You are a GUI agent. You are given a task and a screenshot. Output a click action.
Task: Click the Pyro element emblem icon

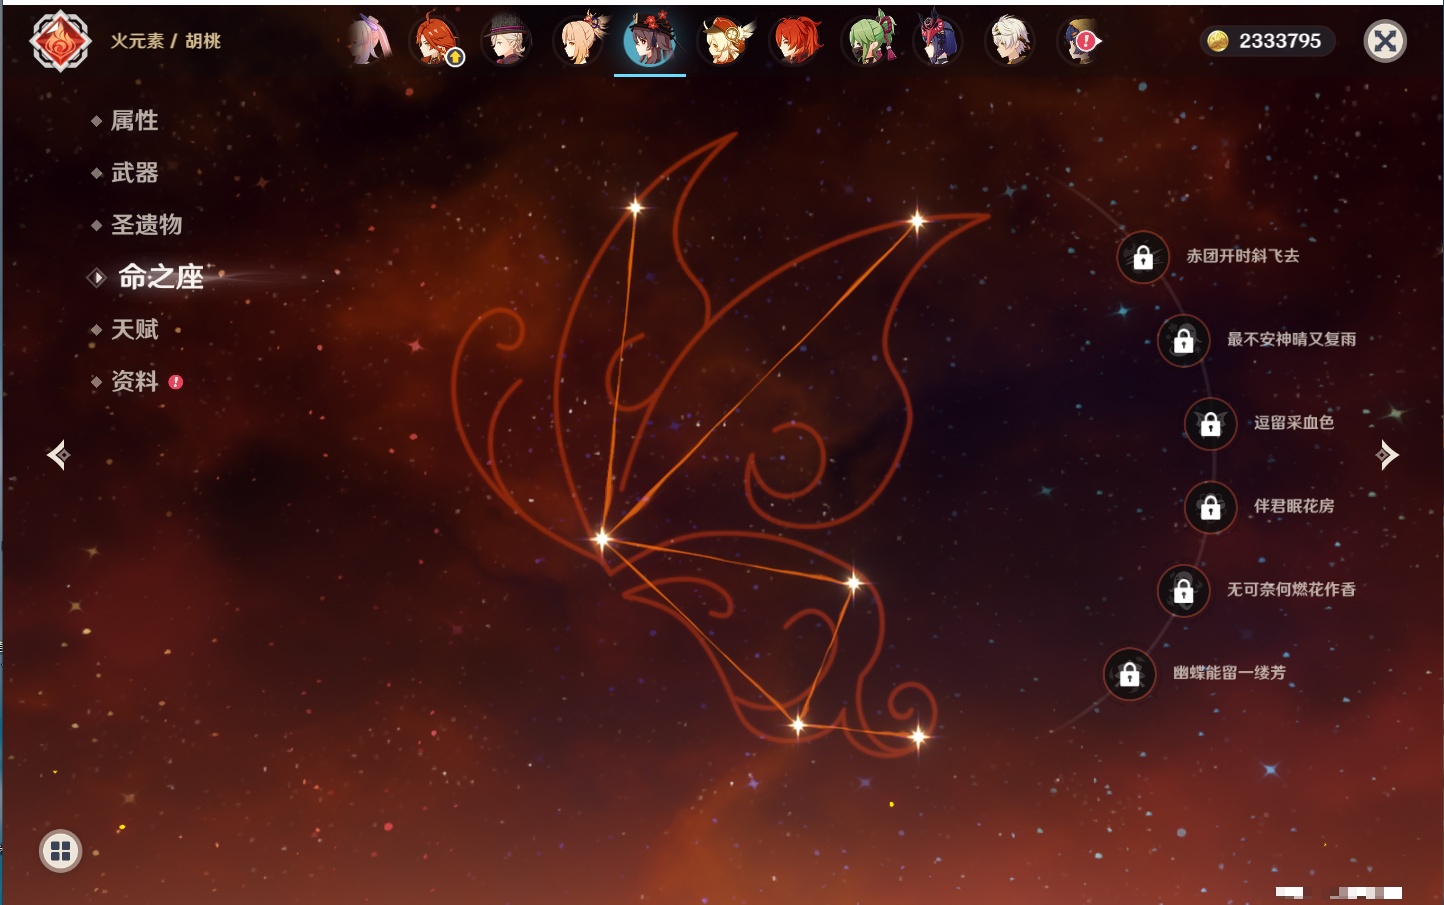point(60,41)
